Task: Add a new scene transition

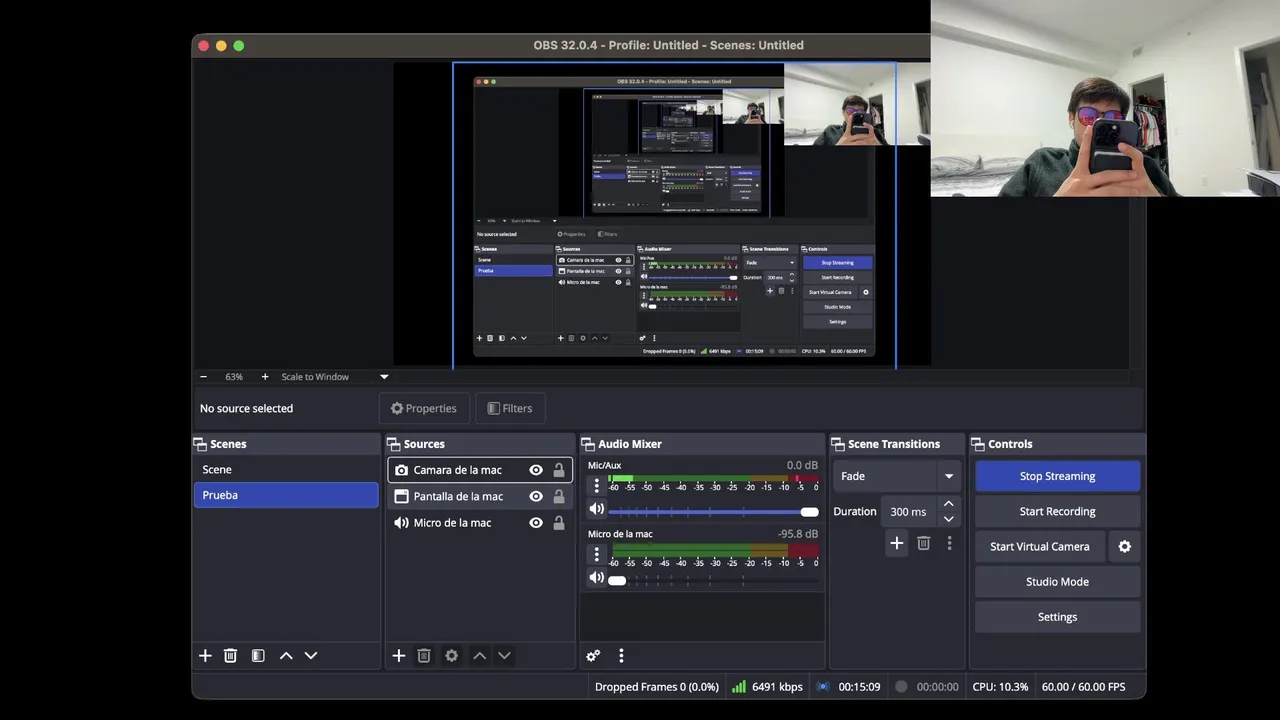Action: pyautogui.click(x=897, y=543)
